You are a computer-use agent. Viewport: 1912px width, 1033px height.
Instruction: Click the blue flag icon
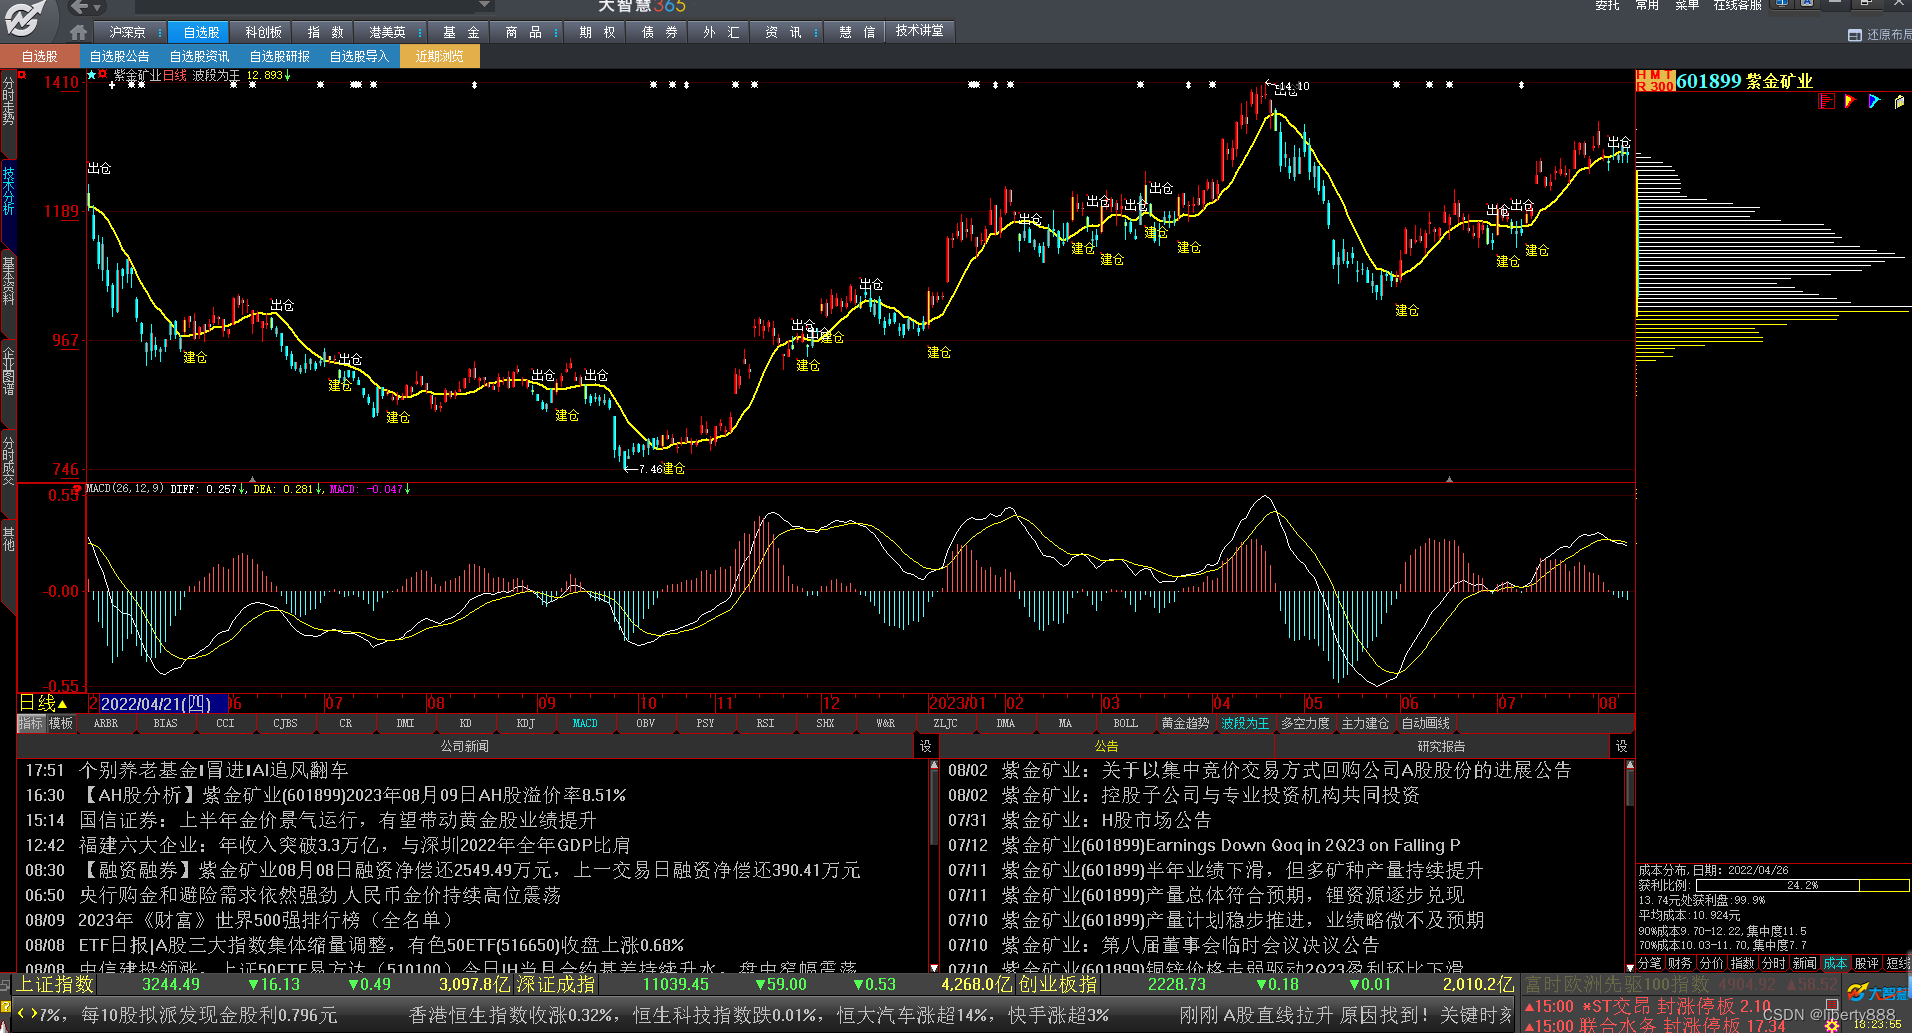1874,101
